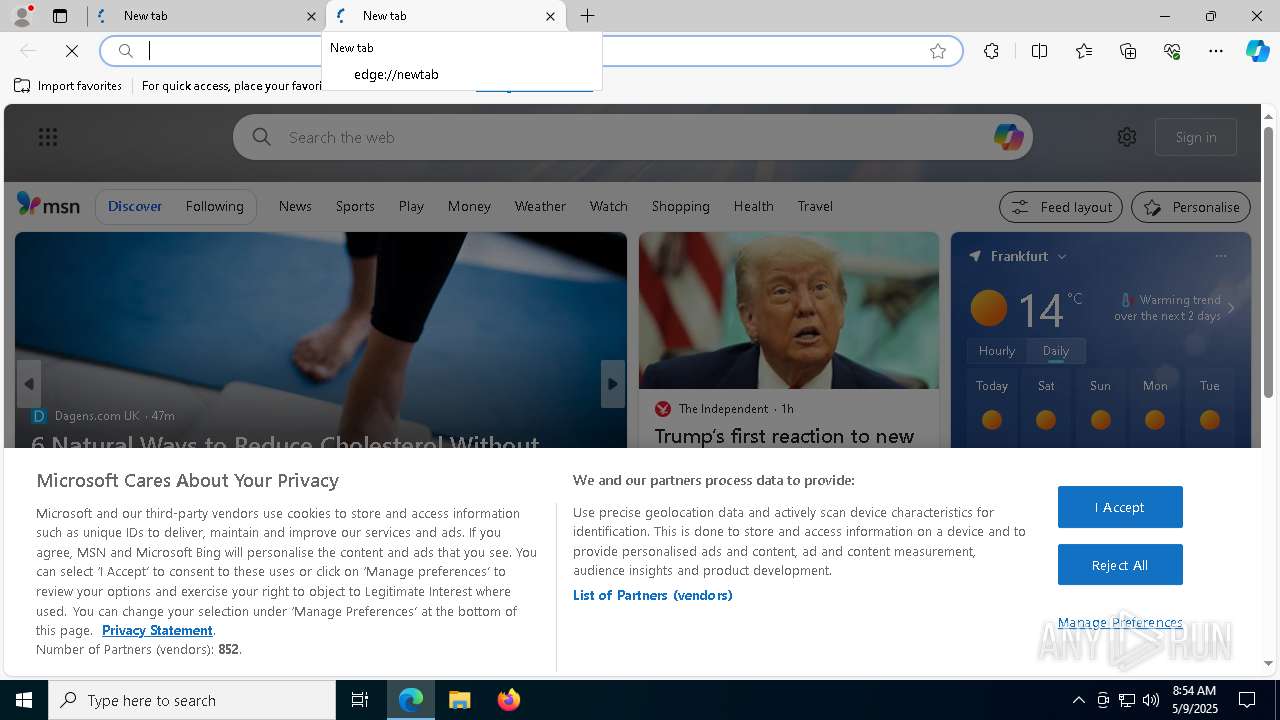Open the News category
Viewport: 1280px width, 720px height.
point(295,206)
